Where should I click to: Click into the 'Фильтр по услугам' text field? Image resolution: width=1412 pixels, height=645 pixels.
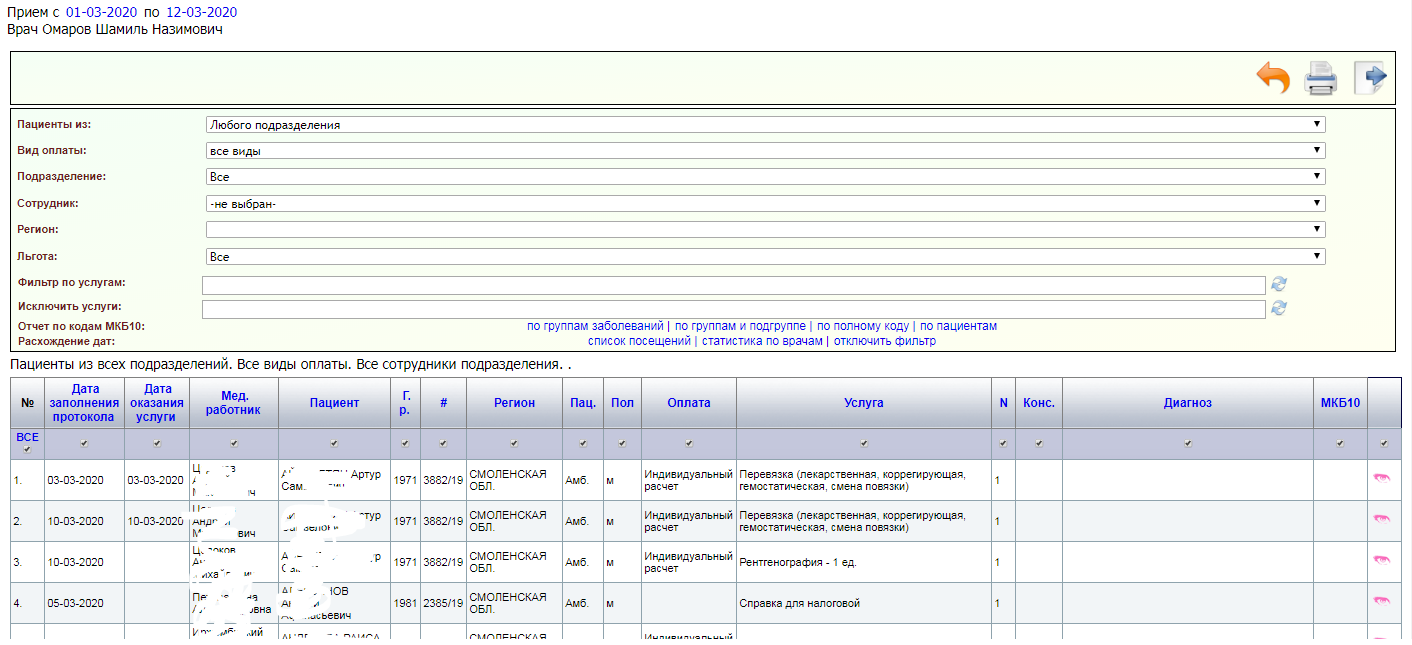tap(733, 285)
